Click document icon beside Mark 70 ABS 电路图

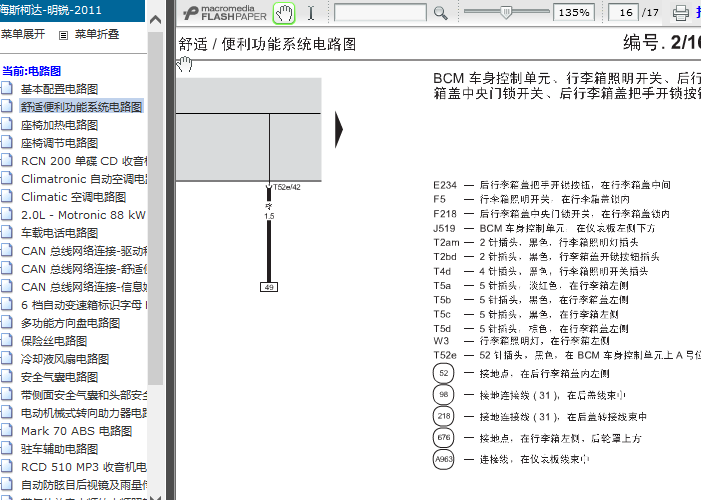pyautogui.click(x=6, y=429)
